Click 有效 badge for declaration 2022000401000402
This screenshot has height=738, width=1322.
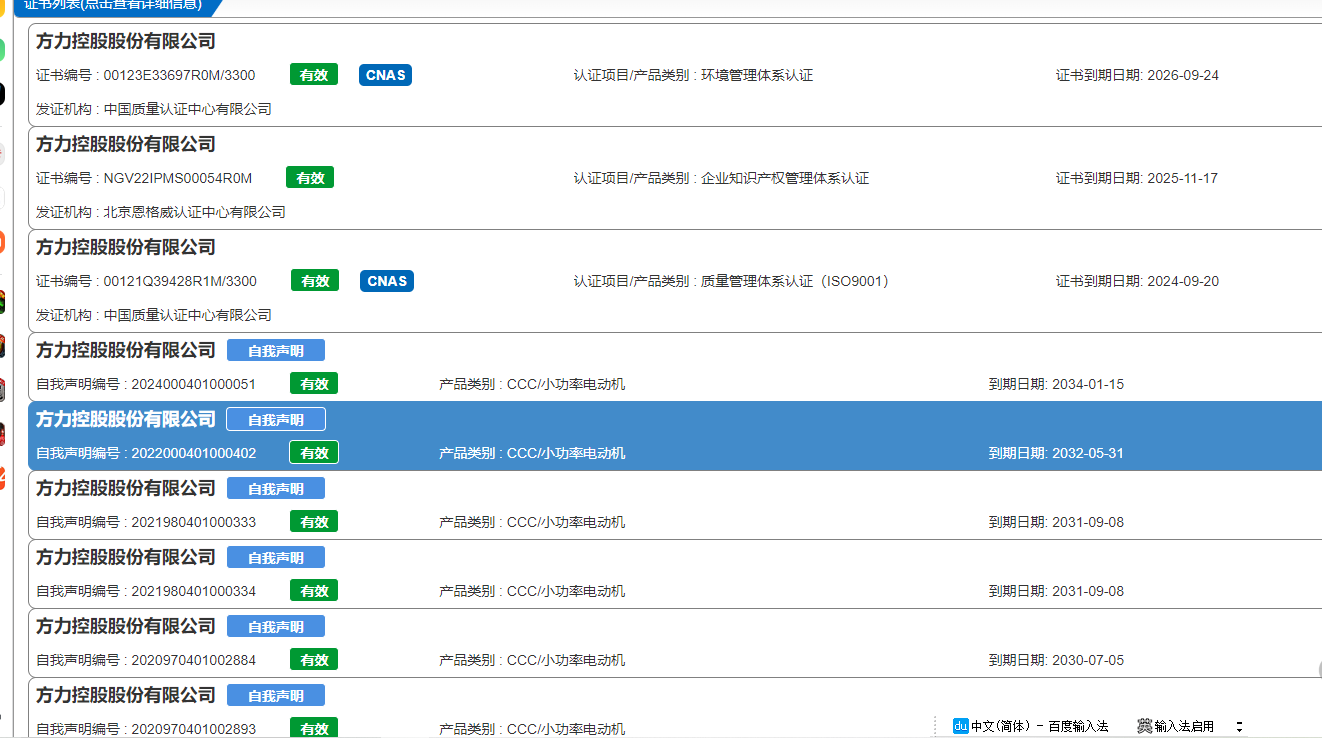click(314, 453)
